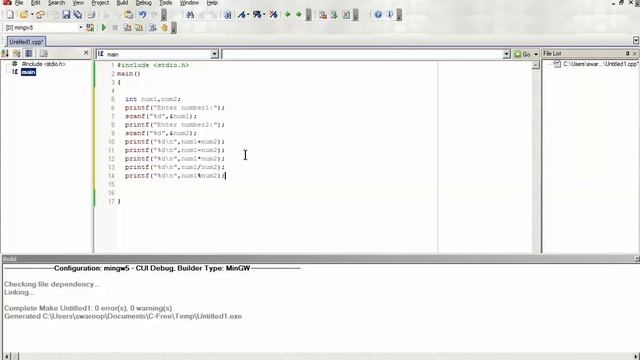The height and width of the screenshot is (360, 640).
Task: Click the Print icon
Action: pos(91,15)
